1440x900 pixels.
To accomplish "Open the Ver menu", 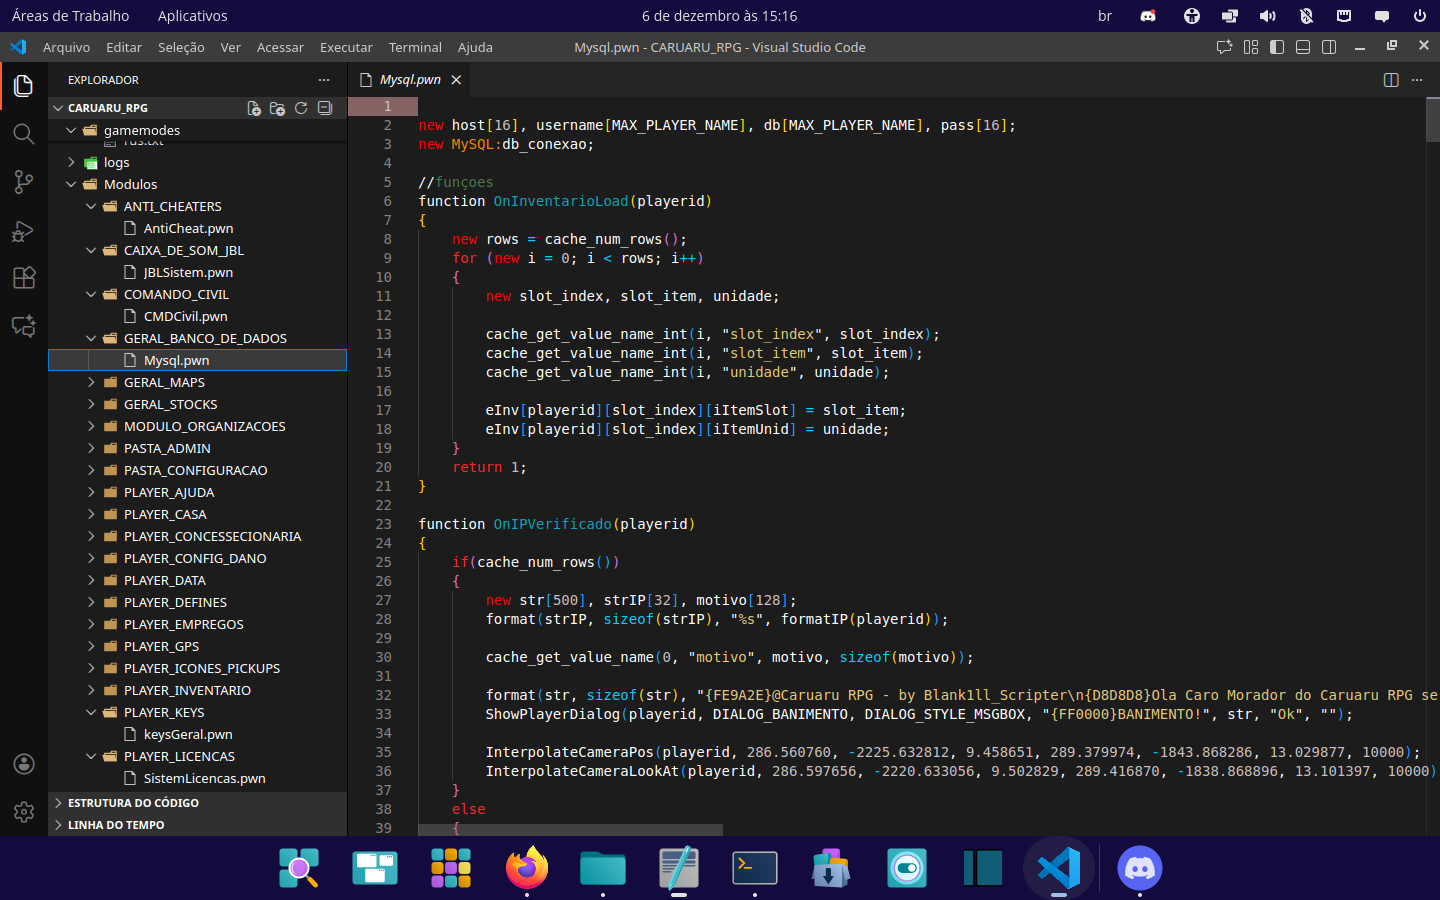I will coord(231,47).
